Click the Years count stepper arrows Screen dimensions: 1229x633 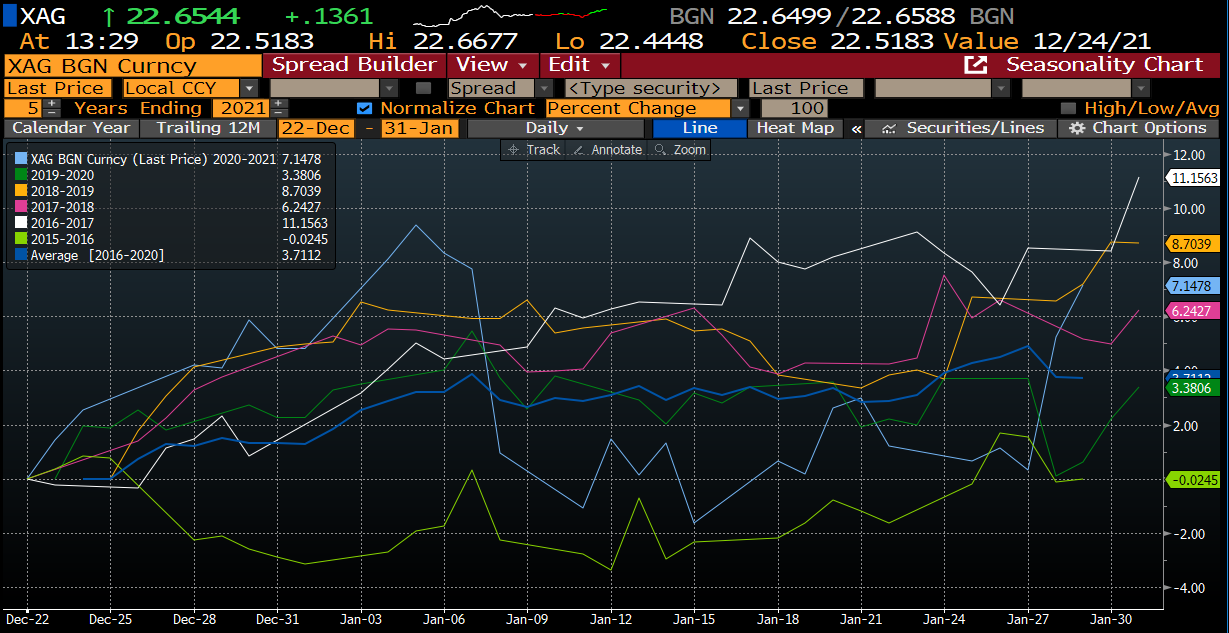(52, 108)
